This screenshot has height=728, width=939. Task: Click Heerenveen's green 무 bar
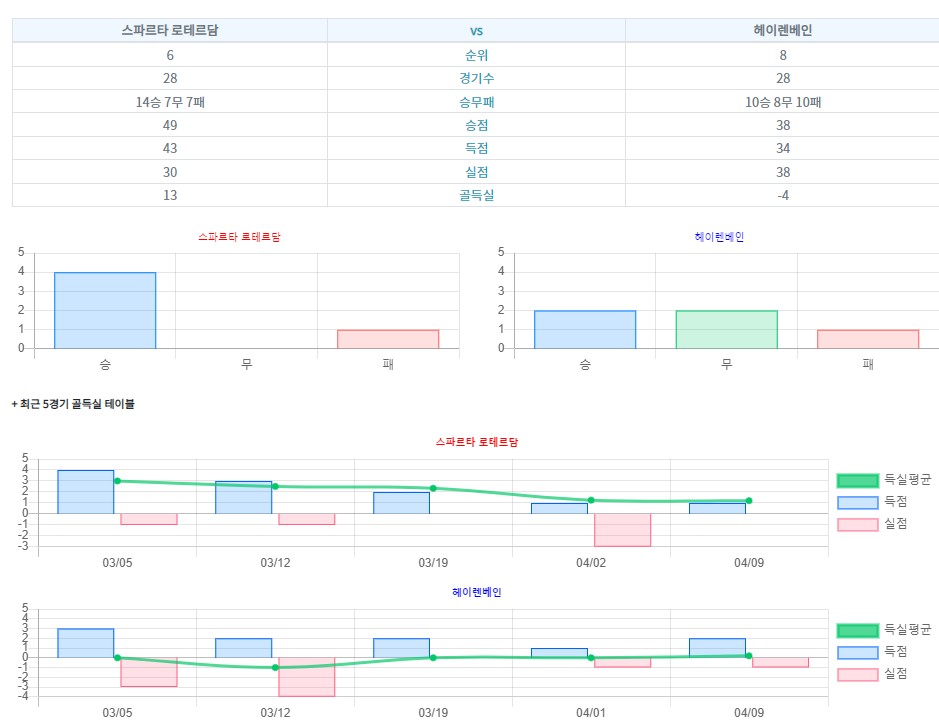(726, 329)
